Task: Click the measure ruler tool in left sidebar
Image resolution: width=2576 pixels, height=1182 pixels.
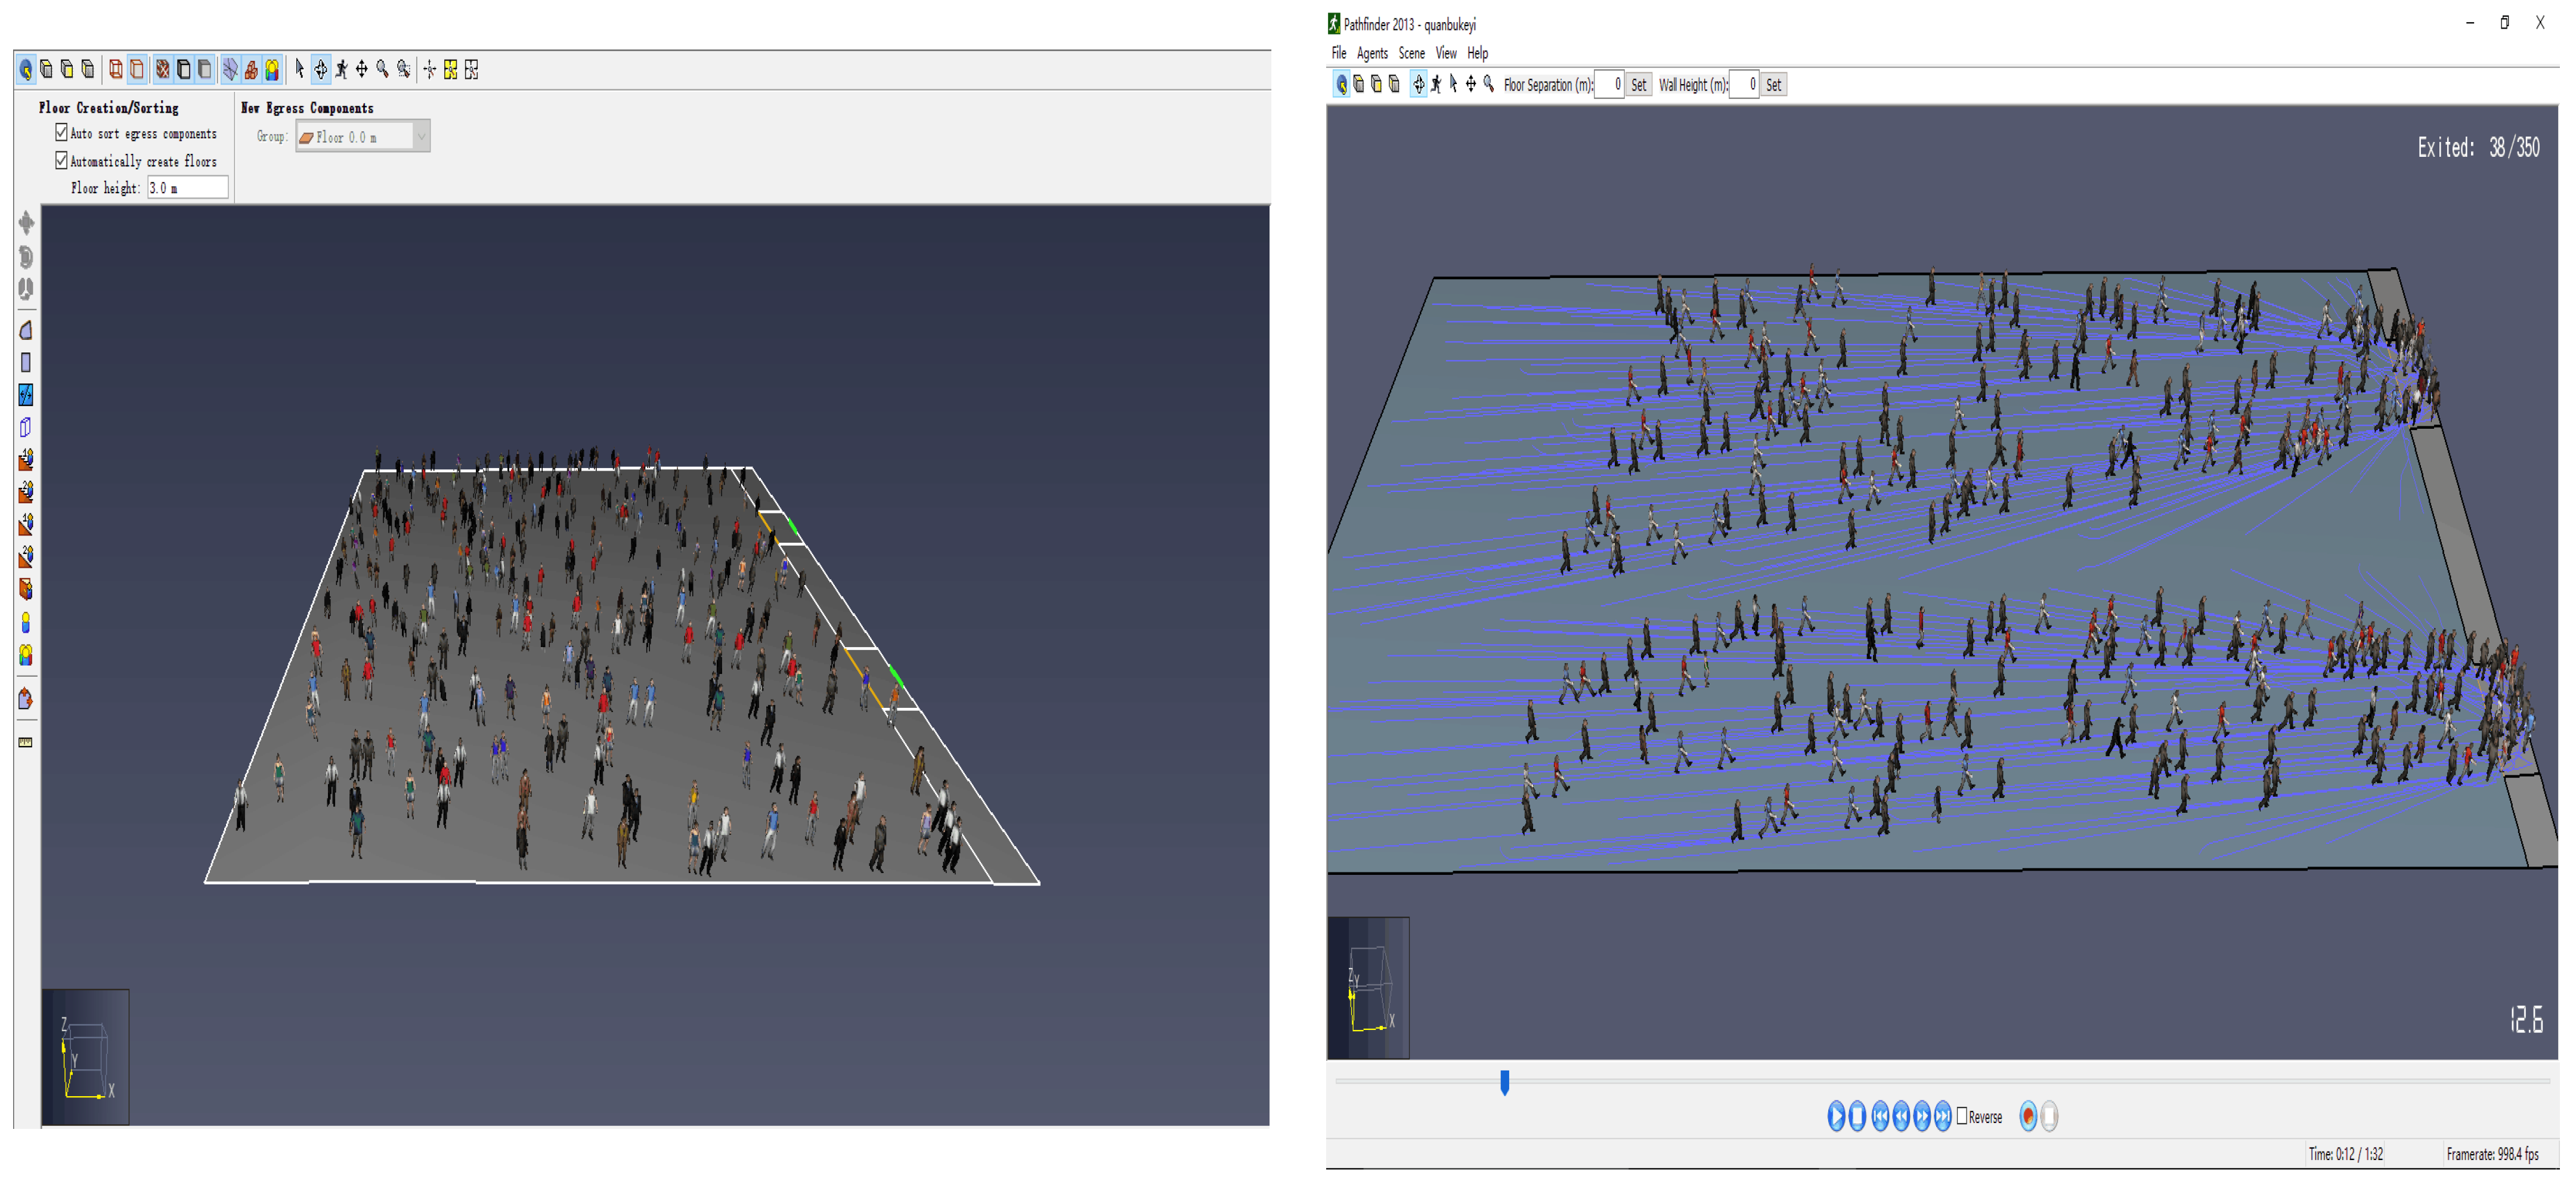Action: click(26, 743)
